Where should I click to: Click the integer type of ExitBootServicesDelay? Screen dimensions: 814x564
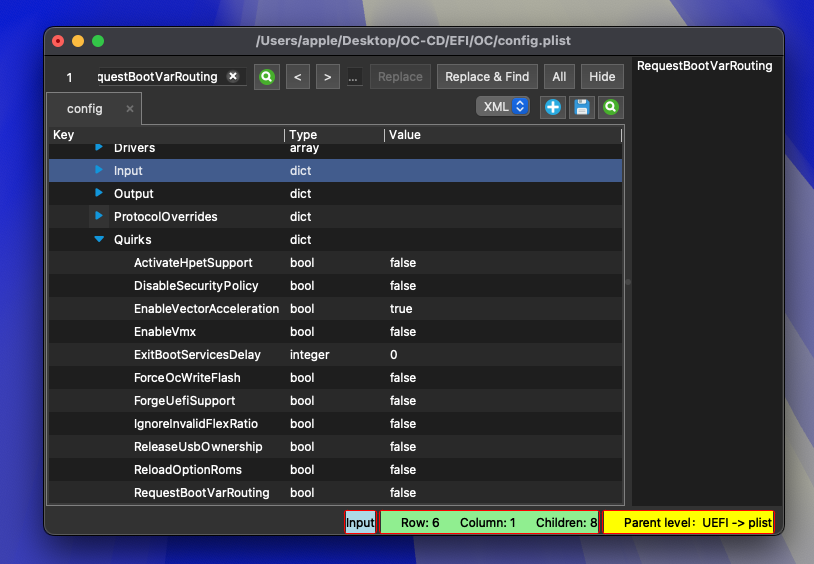tap(309, 355)
